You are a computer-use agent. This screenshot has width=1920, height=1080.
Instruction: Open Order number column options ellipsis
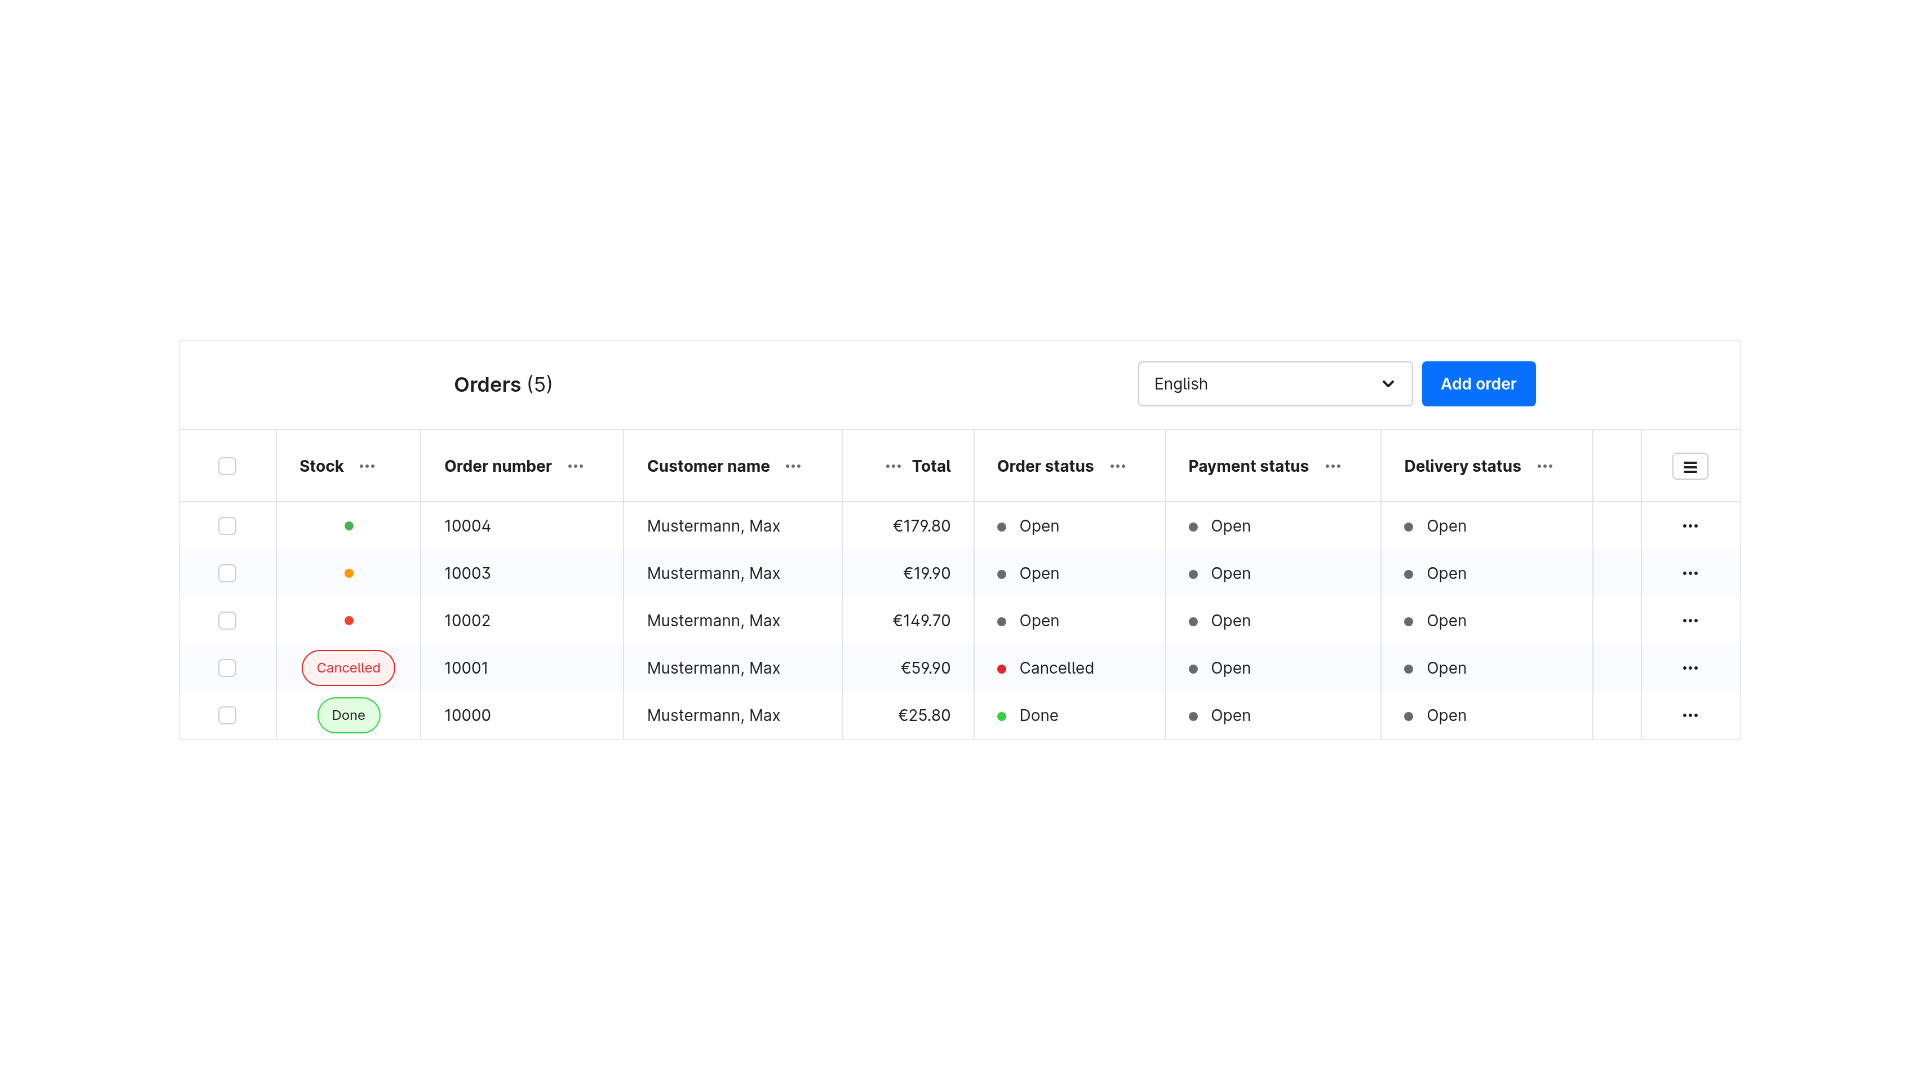[x=575, y=466]
